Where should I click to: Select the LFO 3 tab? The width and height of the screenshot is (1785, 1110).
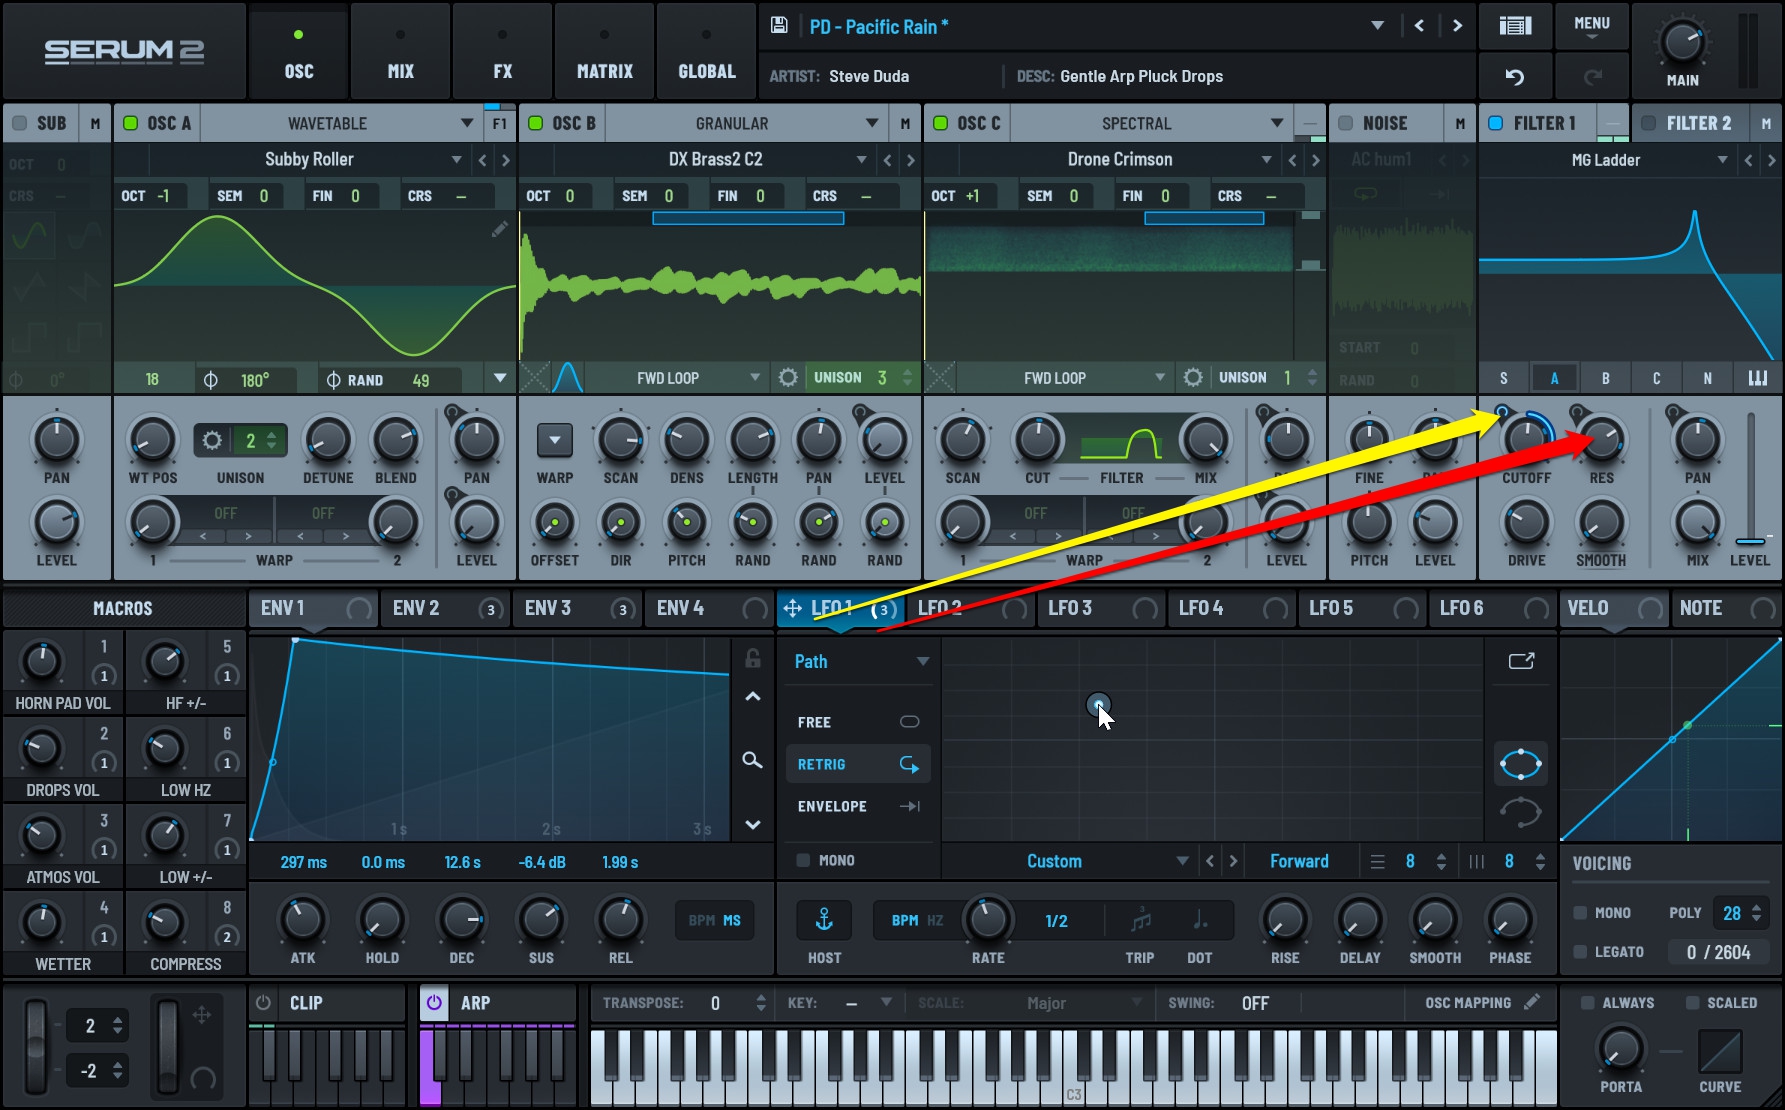click(1100, 608)
